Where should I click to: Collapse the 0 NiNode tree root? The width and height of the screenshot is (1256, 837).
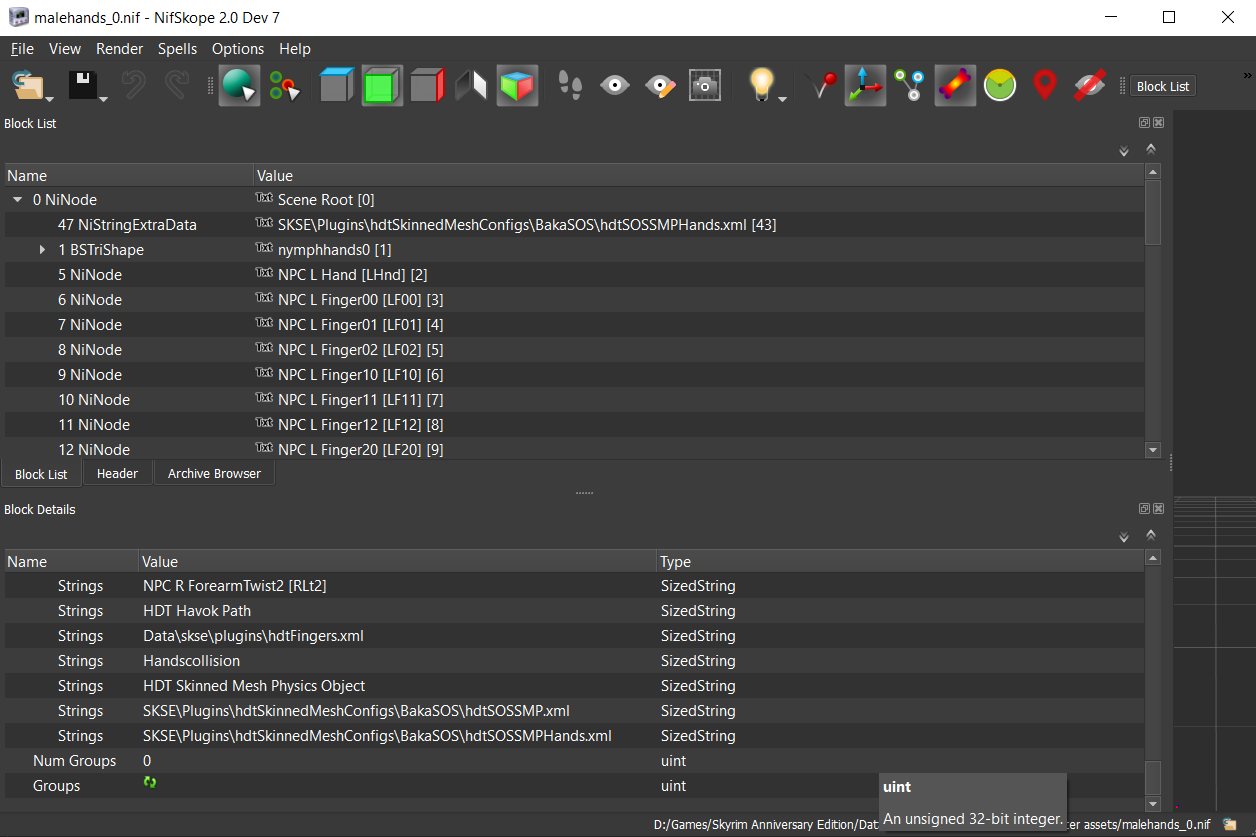17,200
